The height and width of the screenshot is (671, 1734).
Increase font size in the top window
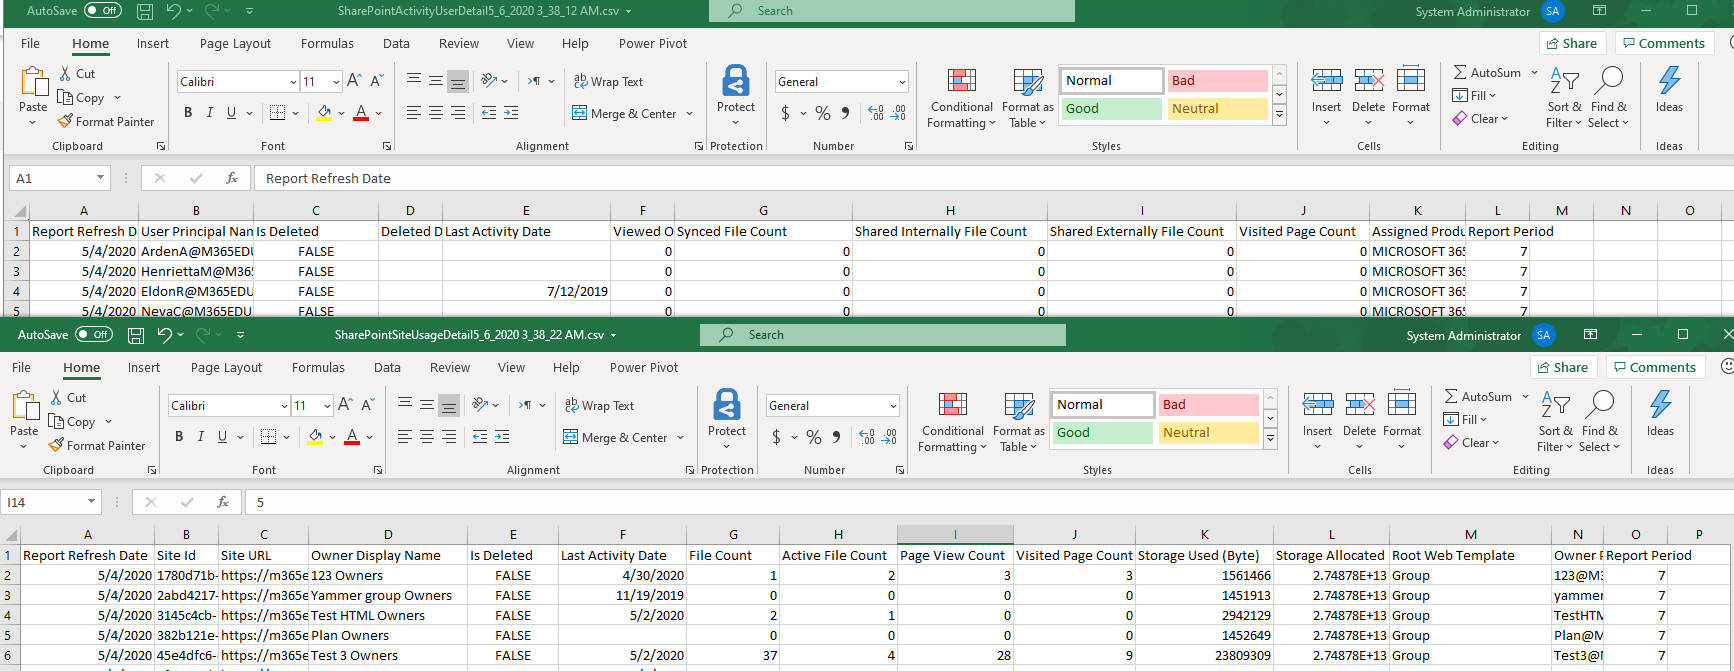point(354,81)
